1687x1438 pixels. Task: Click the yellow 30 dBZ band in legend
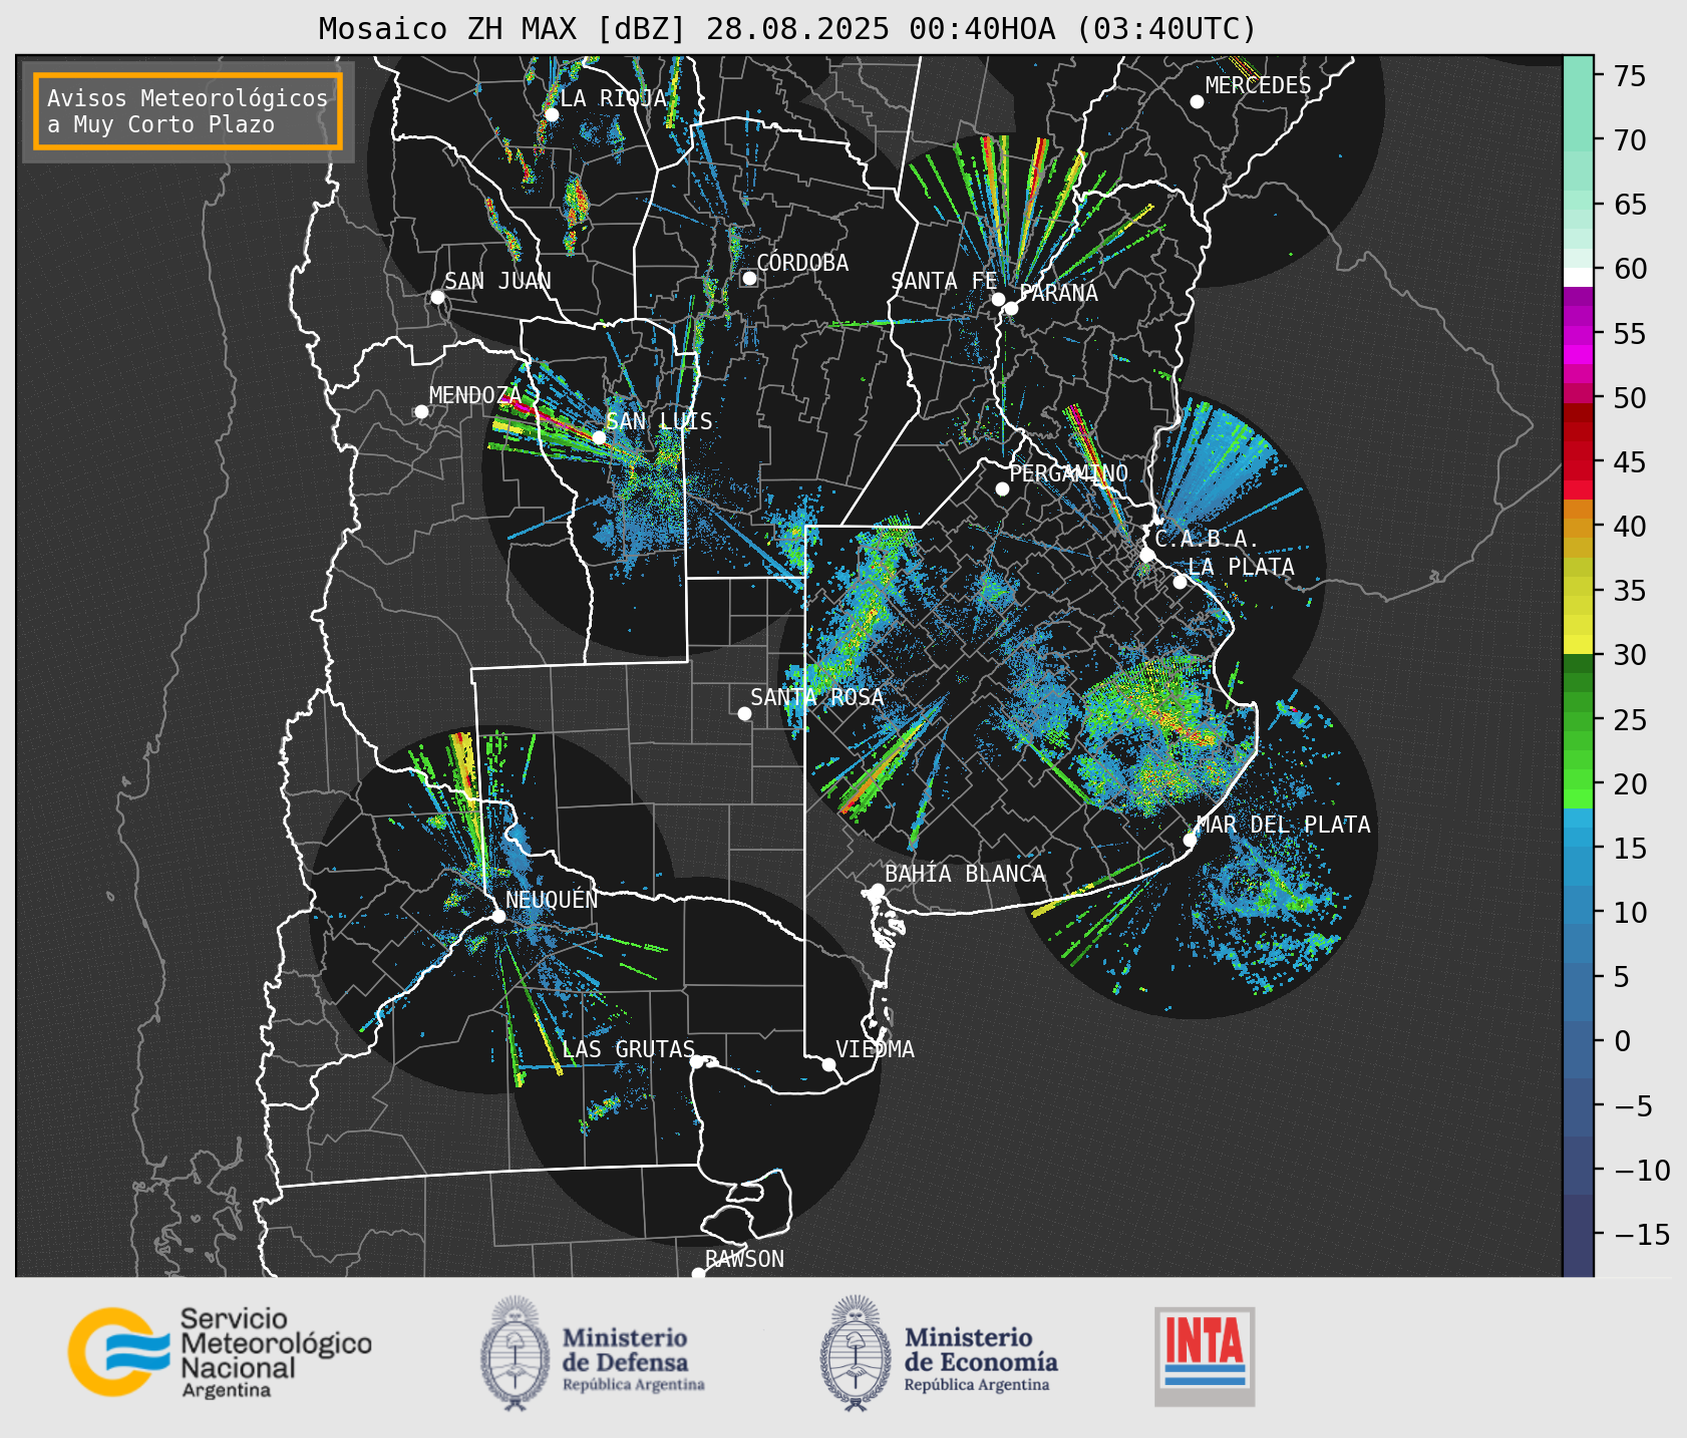1578,646
